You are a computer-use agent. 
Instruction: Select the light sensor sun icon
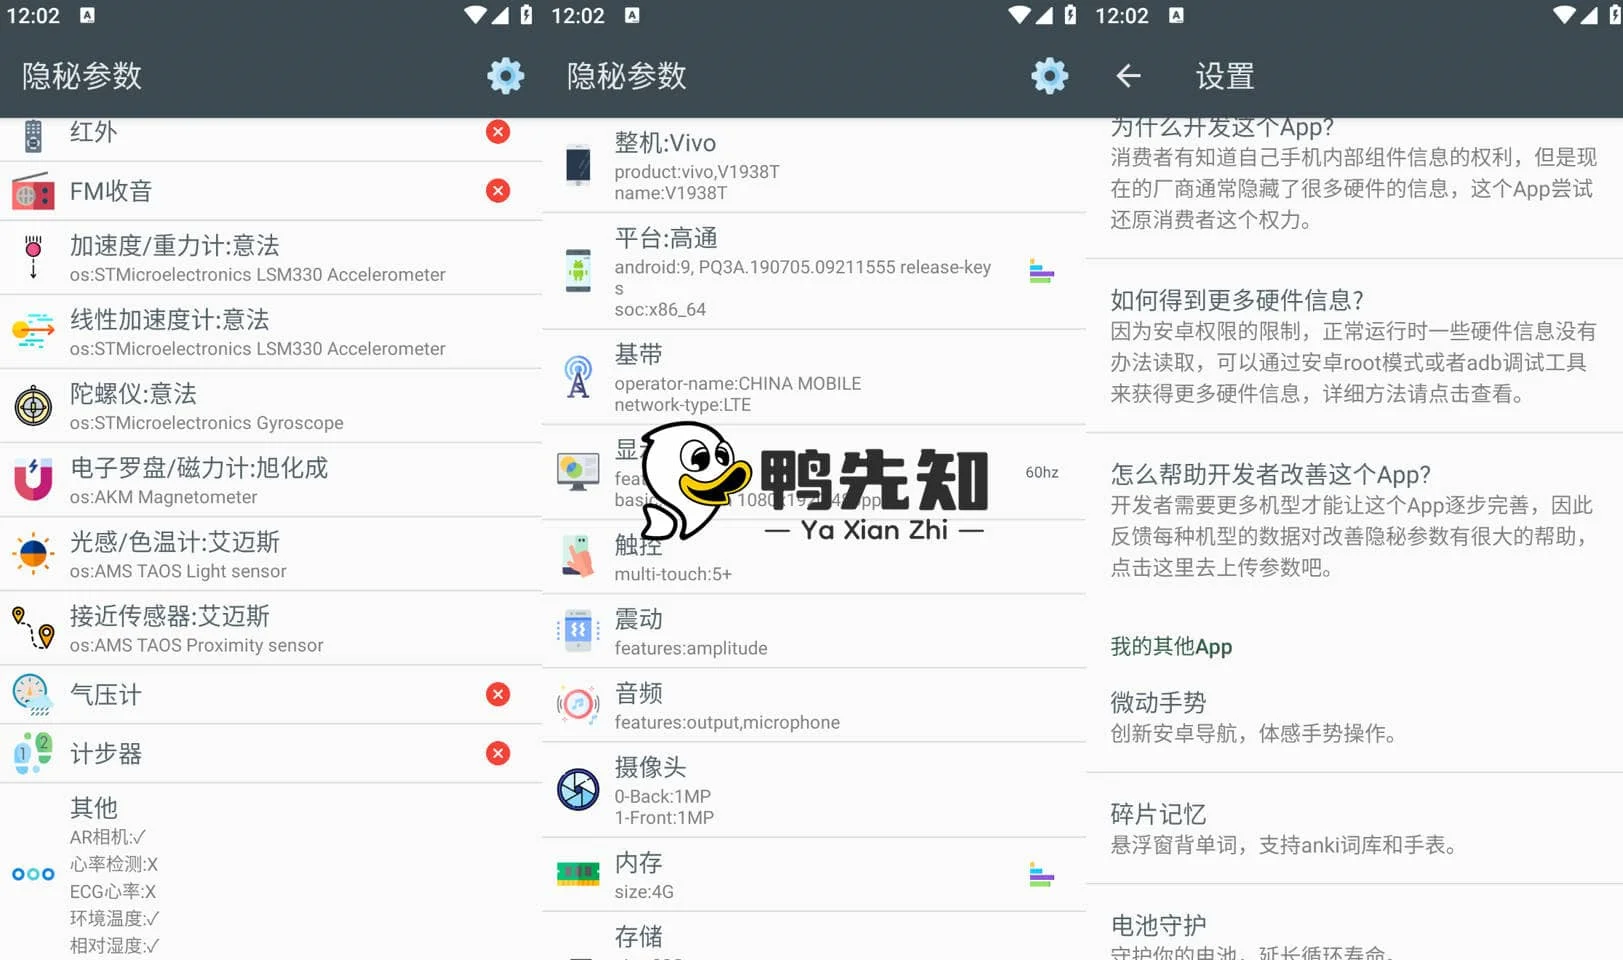coord(33,553)
